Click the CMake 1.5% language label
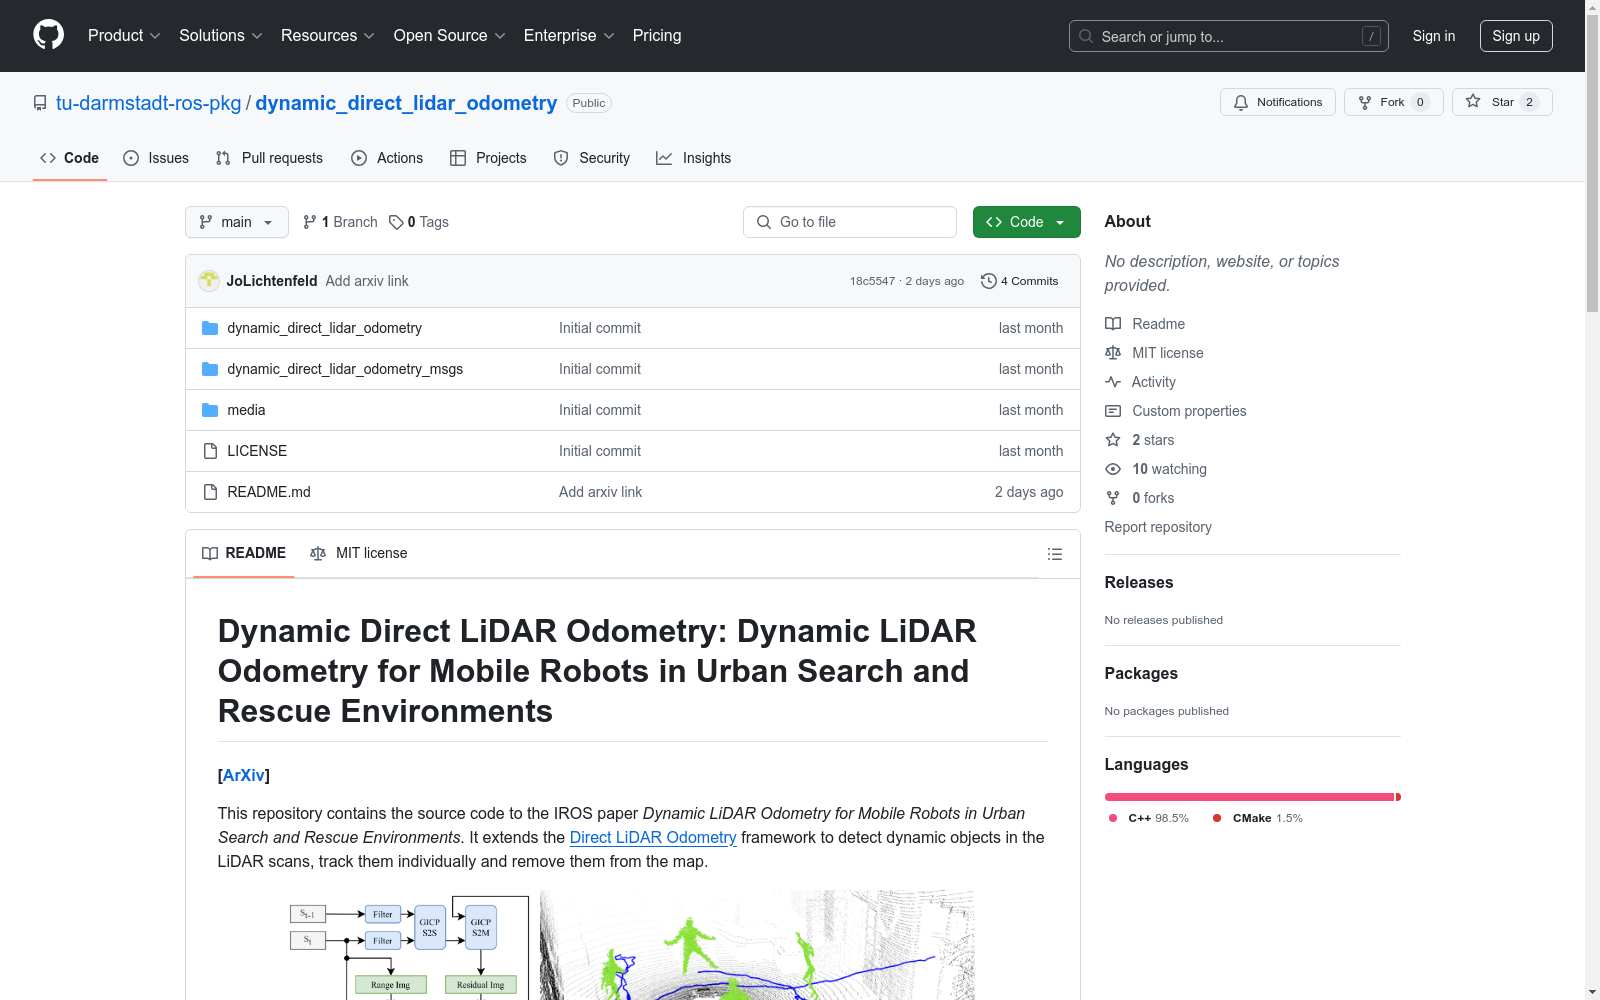This screenshot has height=1000, width=1600. pyautogui.click(x=1258, y=818)
